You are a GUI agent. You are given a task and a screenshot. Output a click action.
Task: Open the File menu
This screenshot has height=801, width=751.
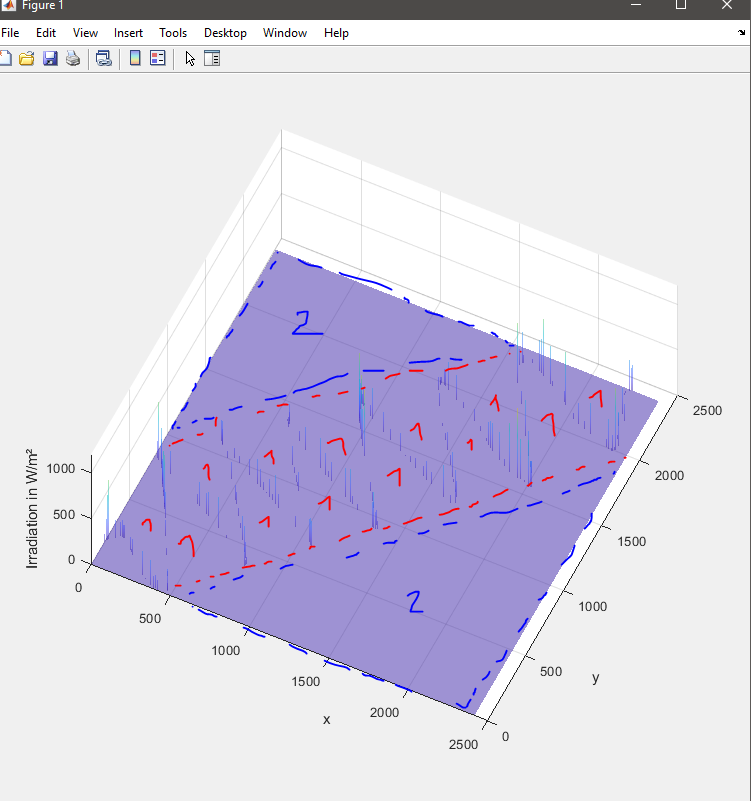[x=10, y=33]
